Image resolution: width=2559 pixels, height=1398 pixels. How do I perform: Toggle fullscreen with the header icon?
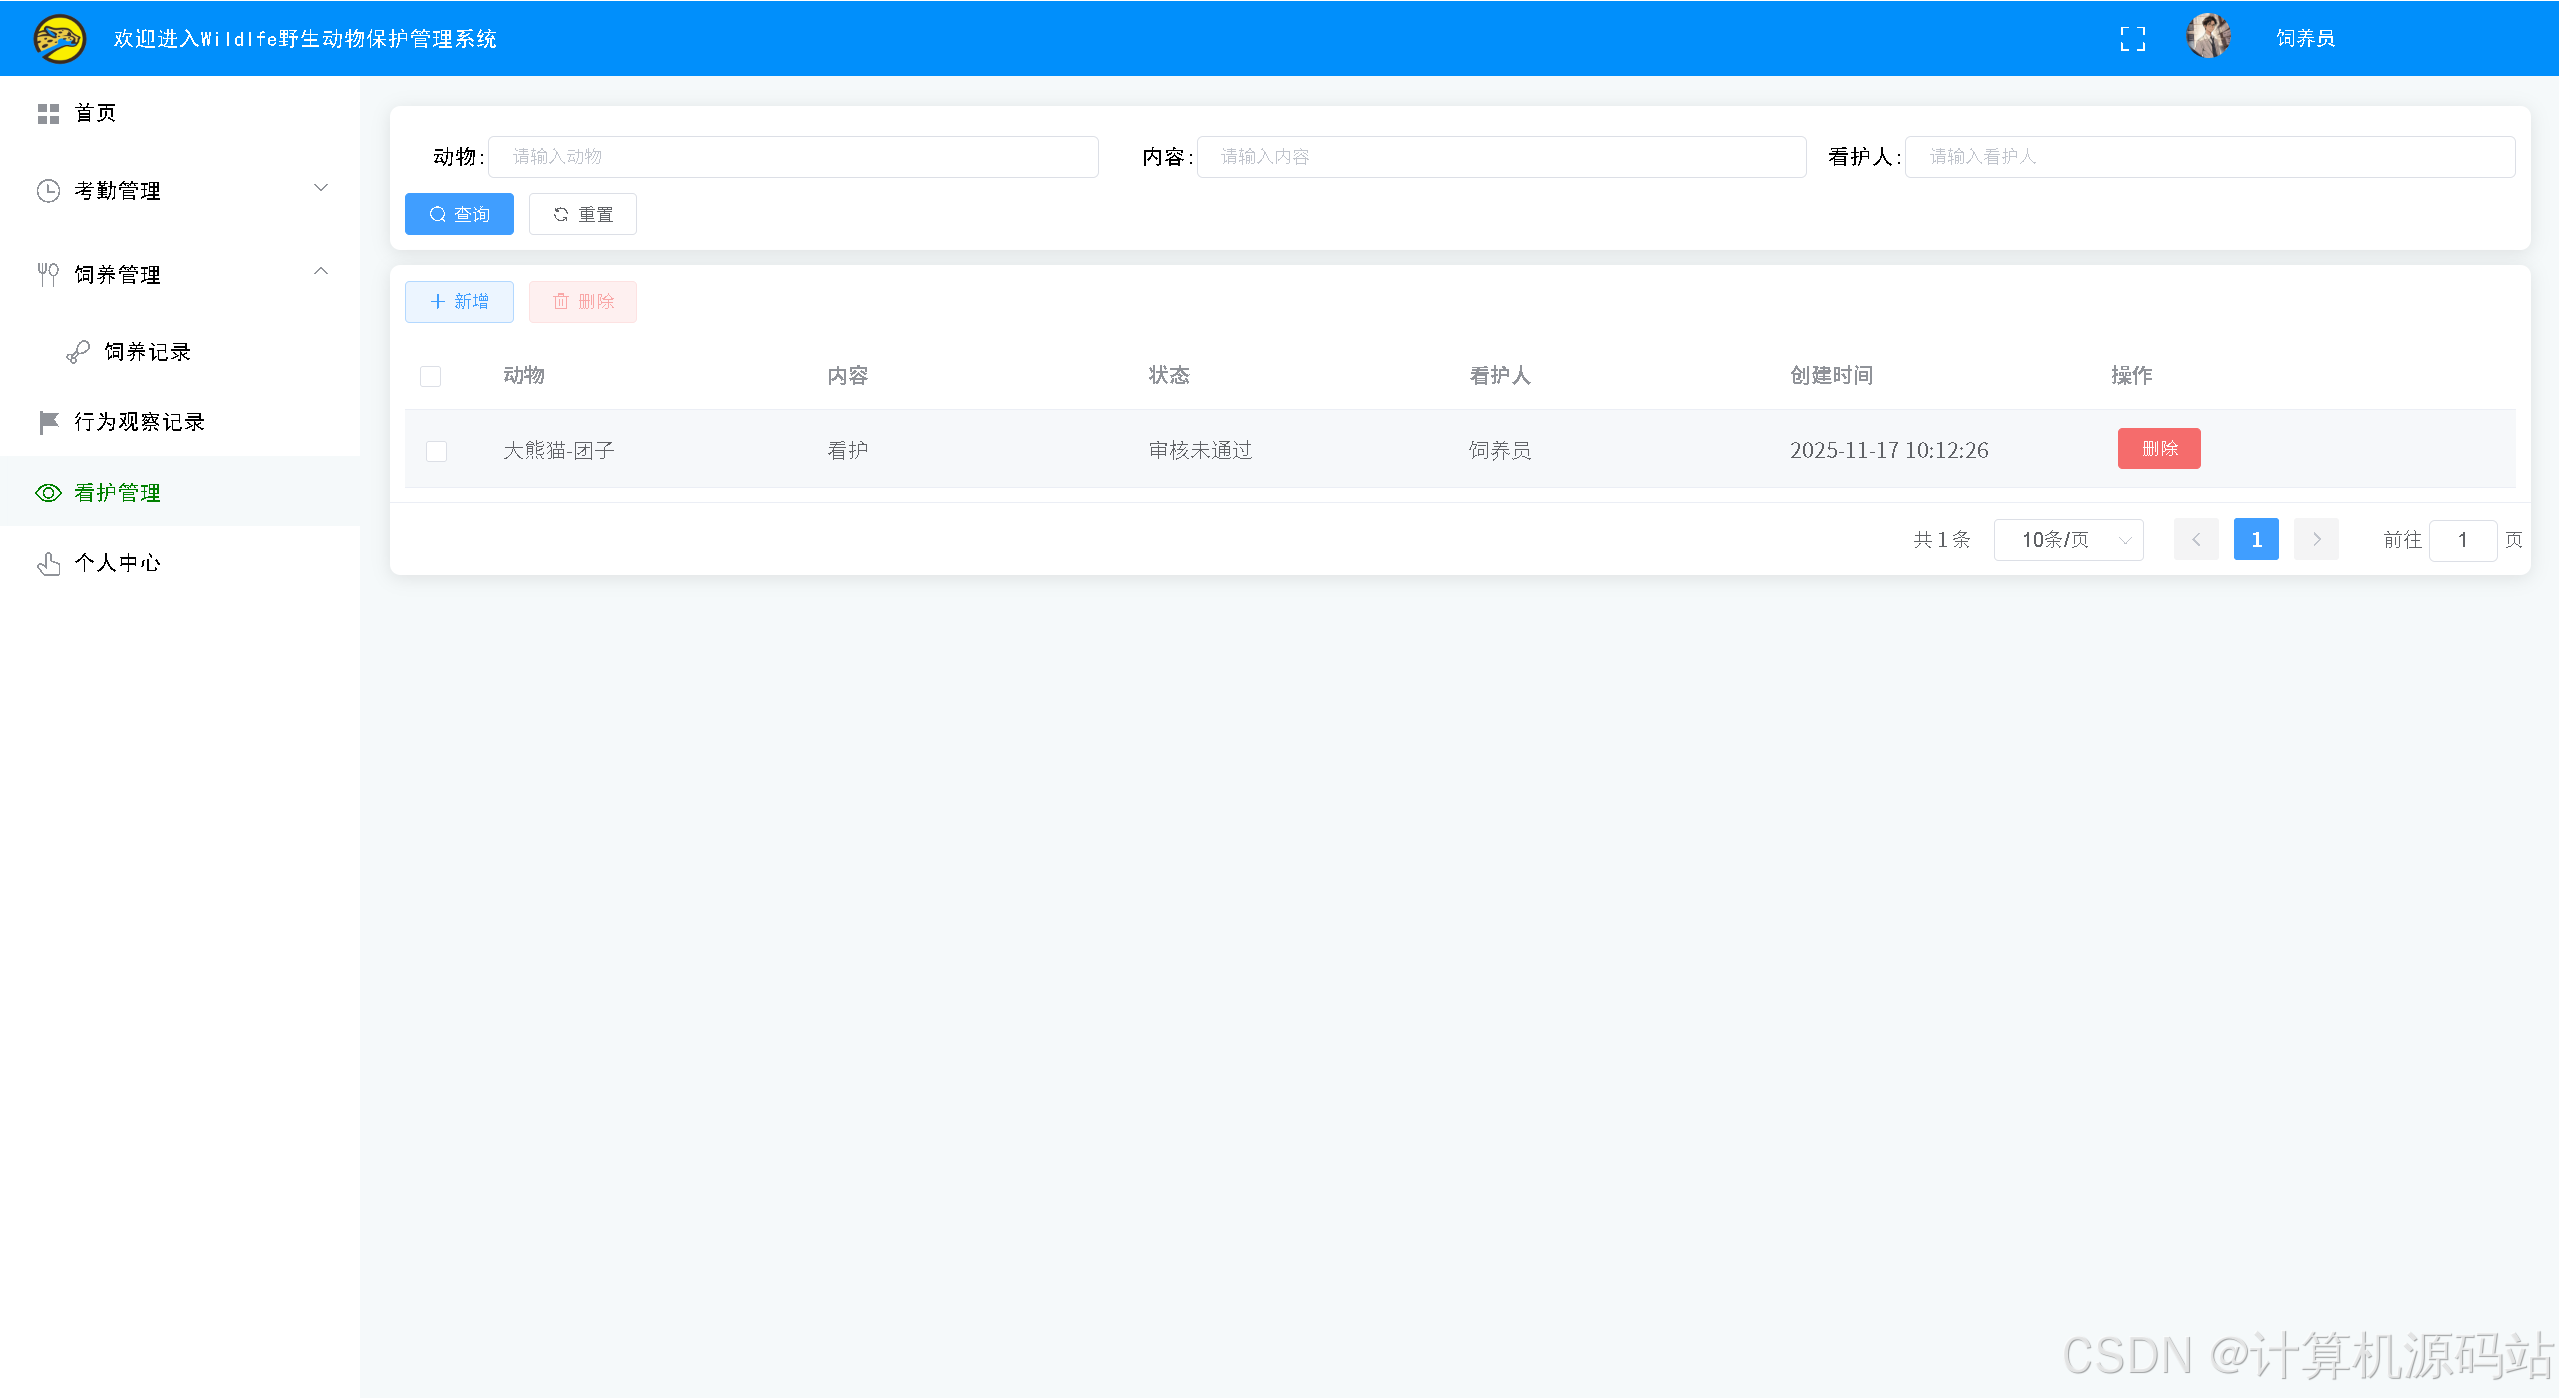[x=2132, y=39]
